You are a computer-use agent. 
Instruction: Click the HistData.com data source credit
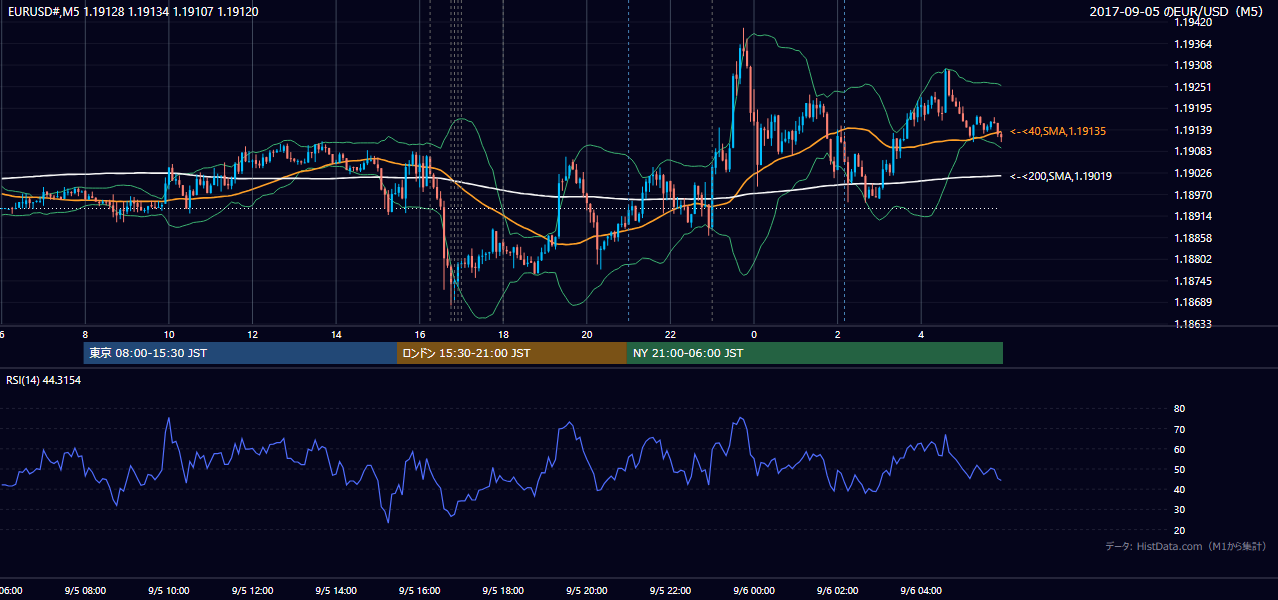(1186, 546)
